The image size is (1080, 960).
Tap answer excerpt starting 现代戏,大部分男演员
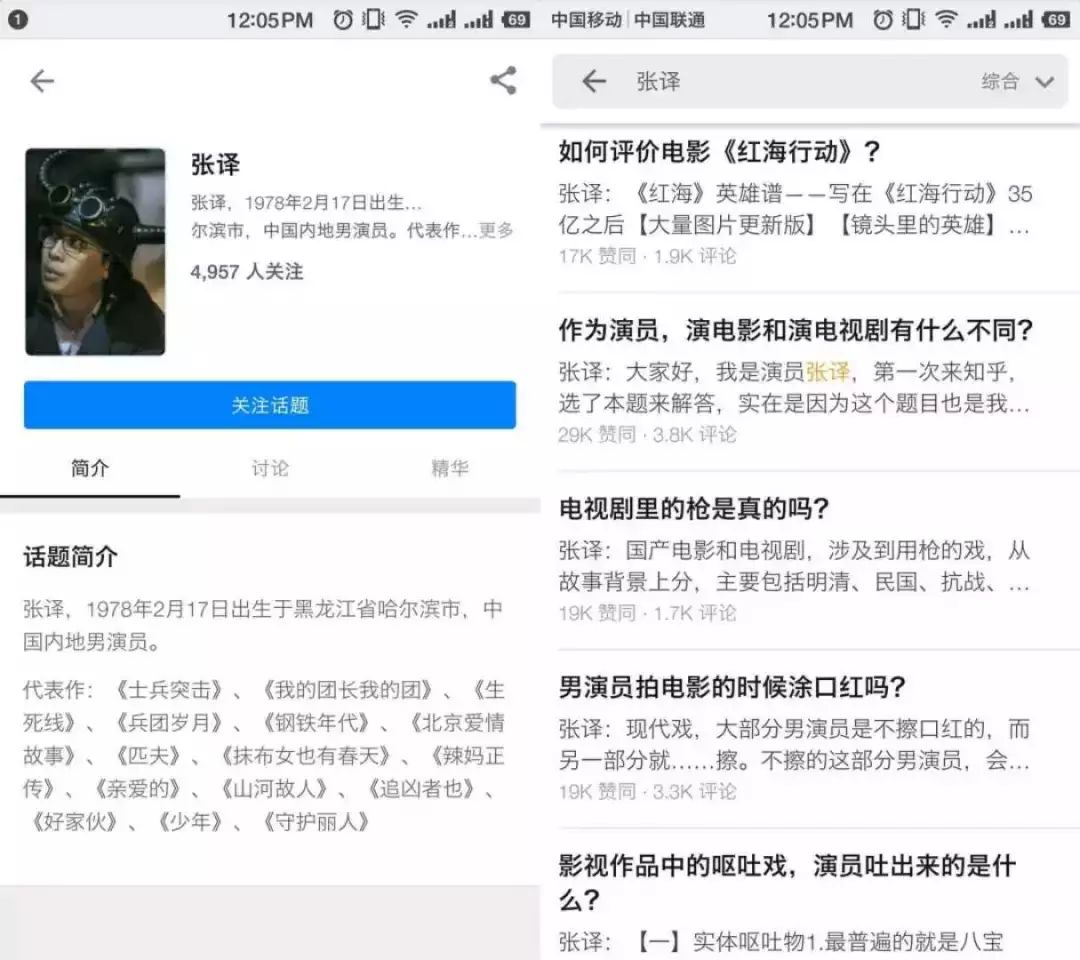[x=795, y=744]
